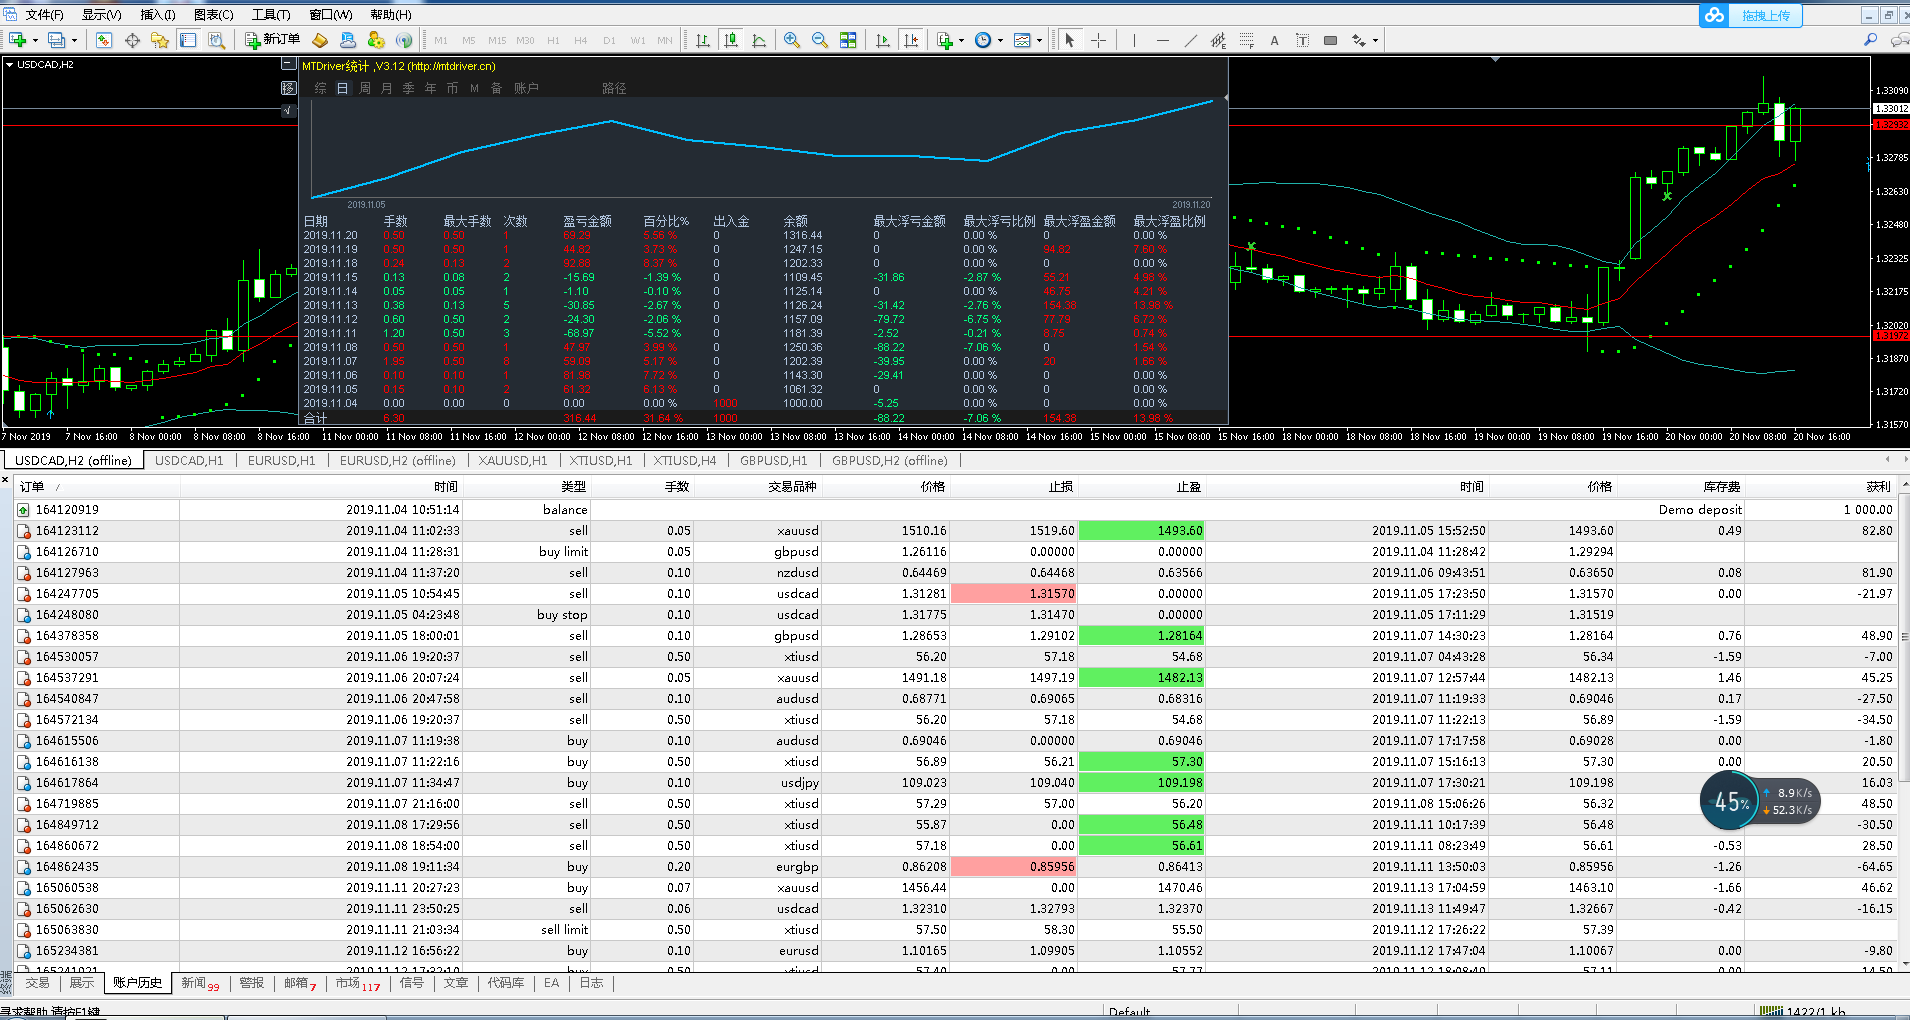Select the M15 timeframe button
Image resolution: width=1910 pixels, height=1020 pixels.
point(497,40)
